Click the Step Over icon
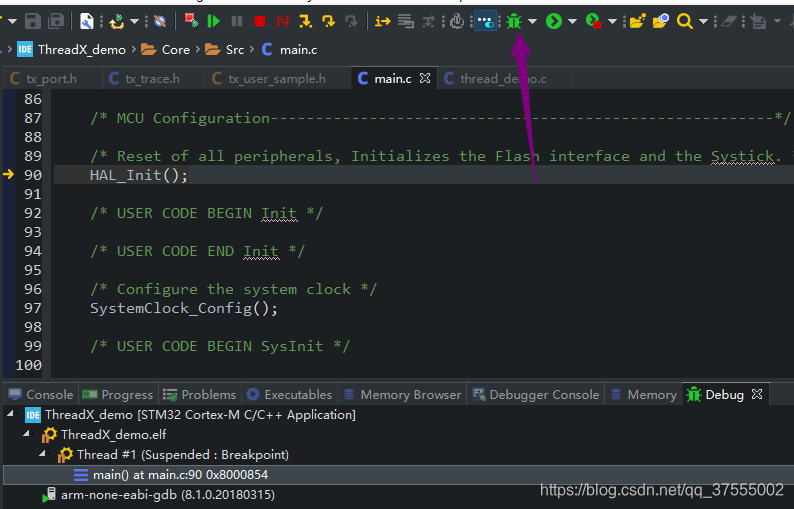The image size is (794, 509). (x=328, y=21)
